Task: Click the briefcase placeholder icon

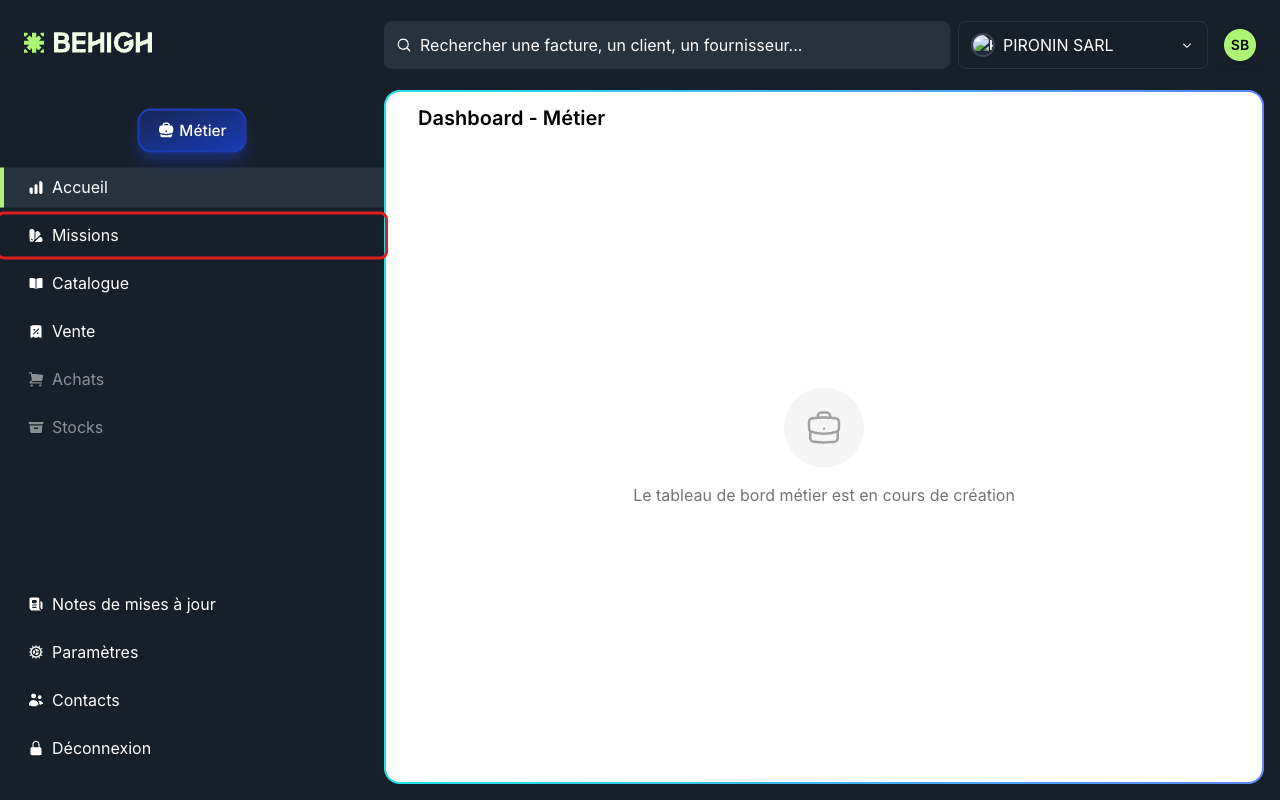Action: [824, 427]
